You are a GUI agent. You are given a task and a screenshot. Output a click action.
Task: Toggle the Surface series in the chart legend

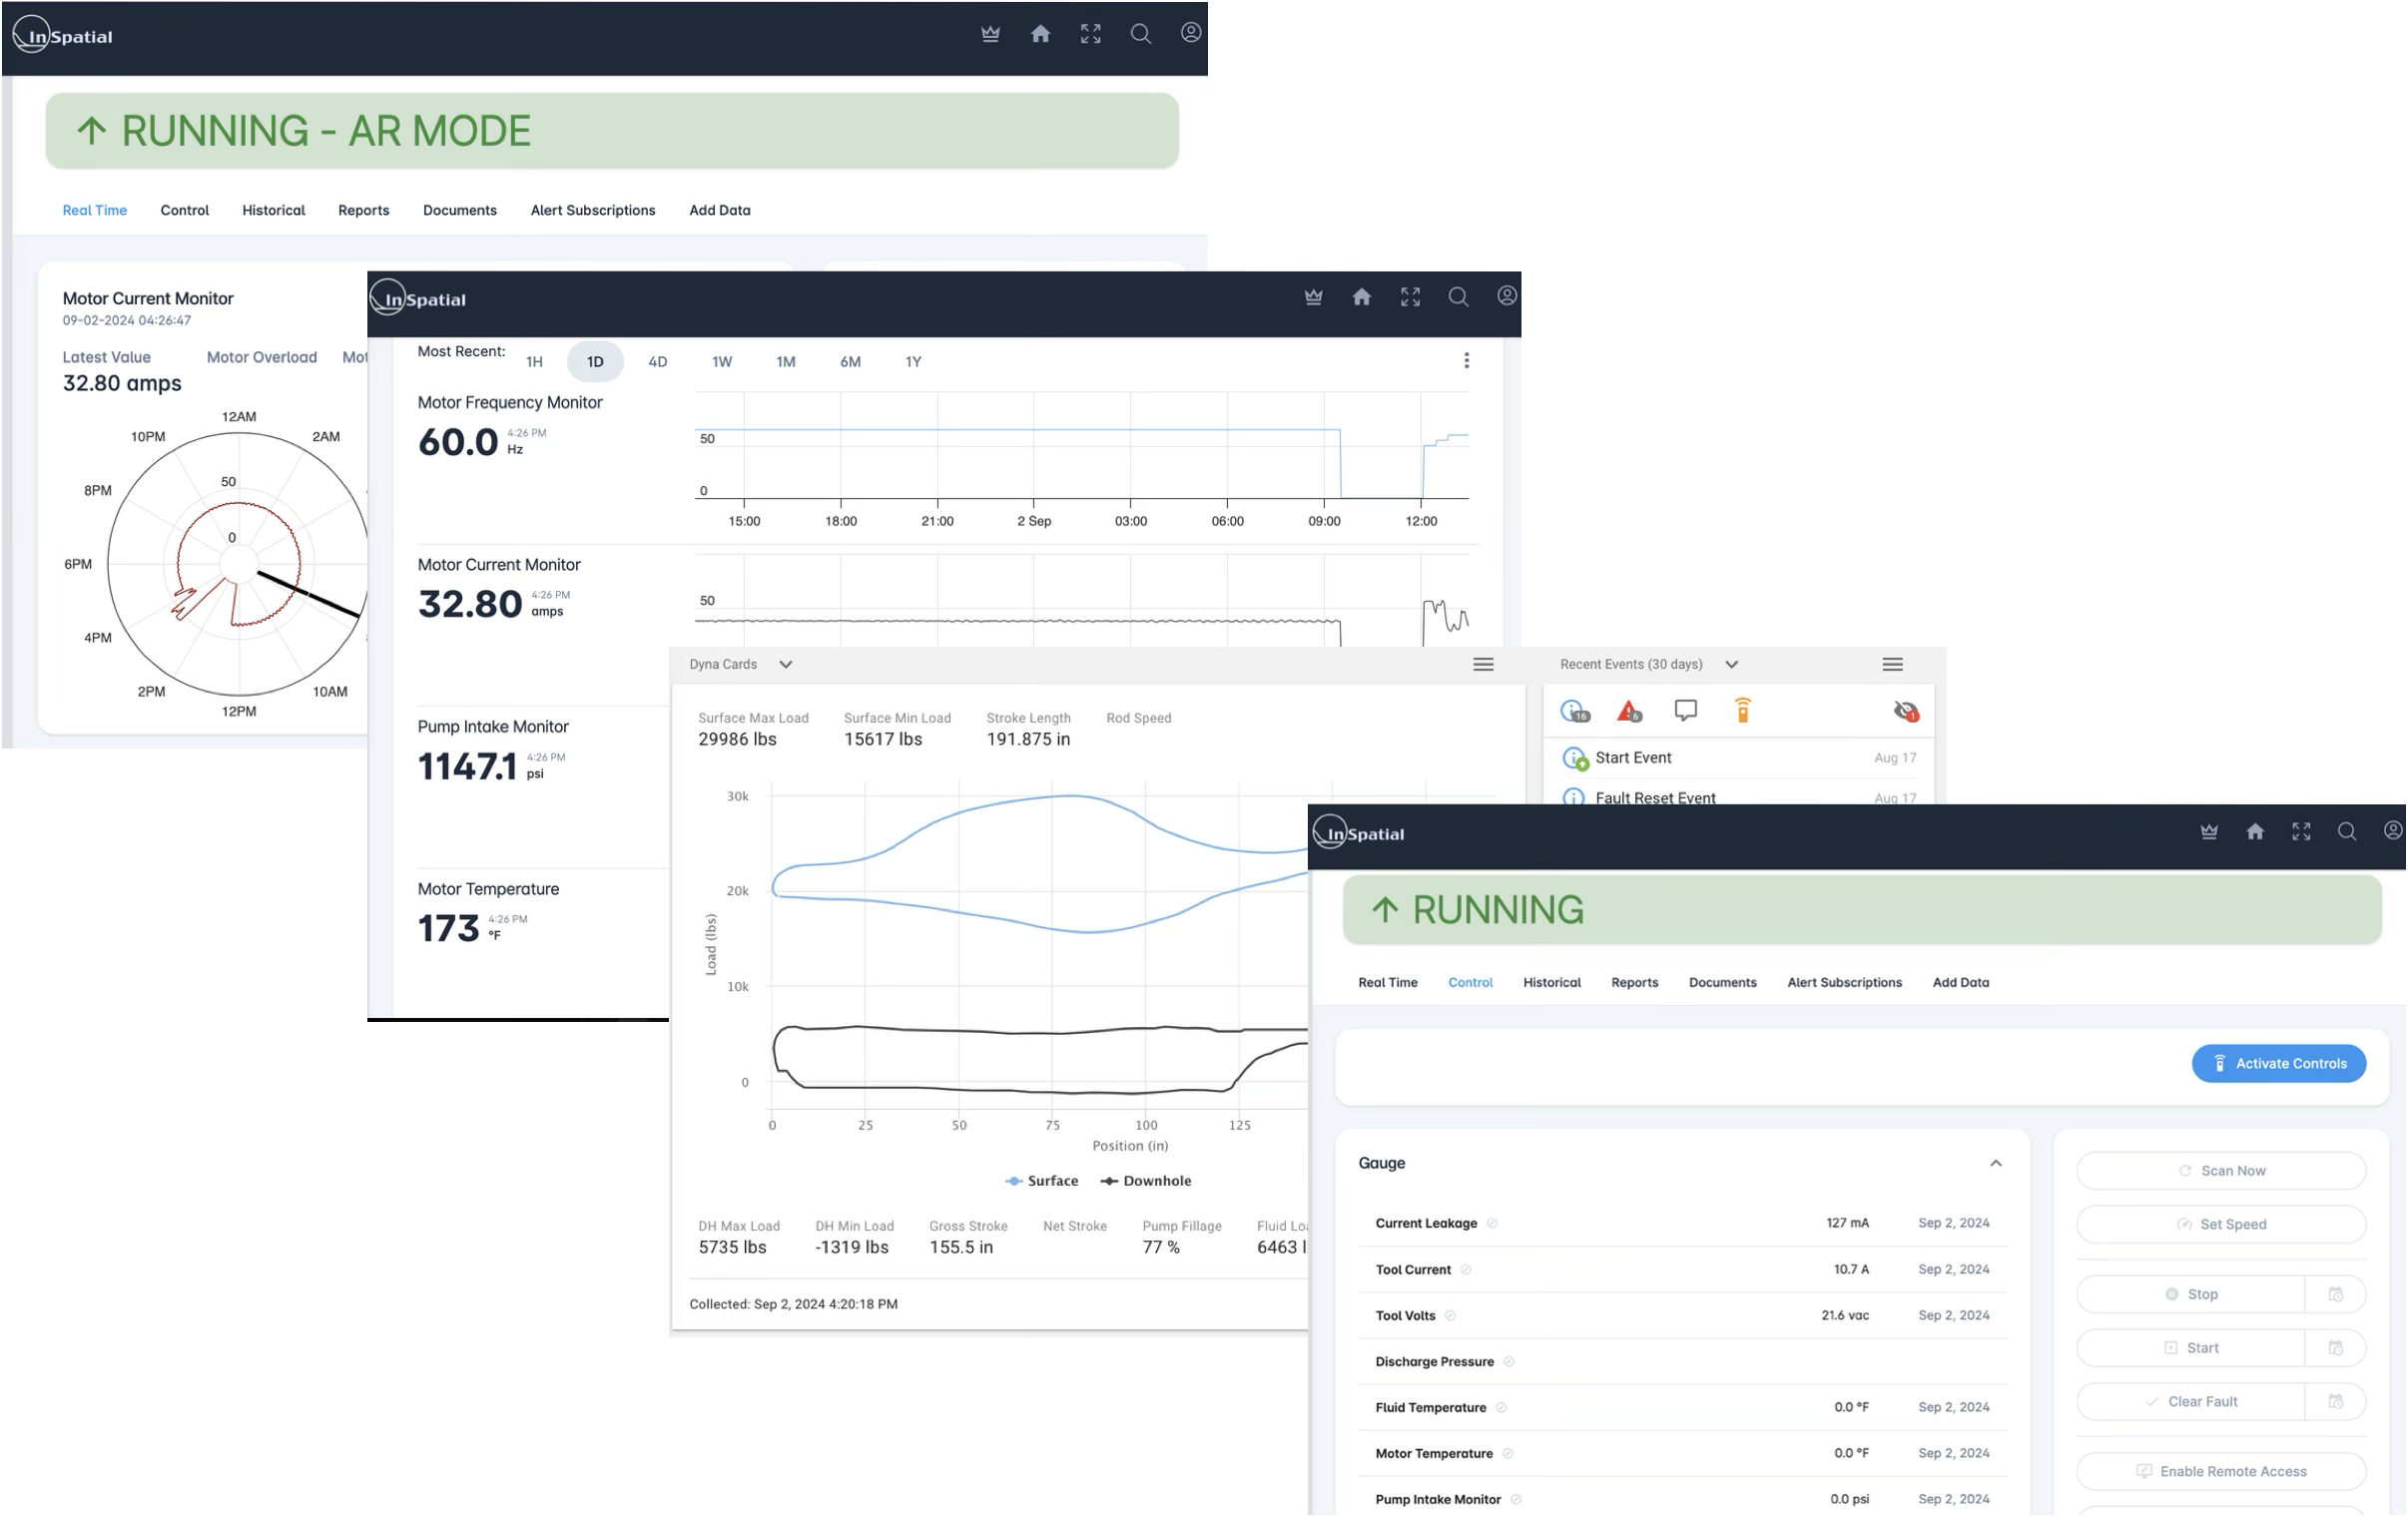pyautogui.click(x=1043, y=1181)
